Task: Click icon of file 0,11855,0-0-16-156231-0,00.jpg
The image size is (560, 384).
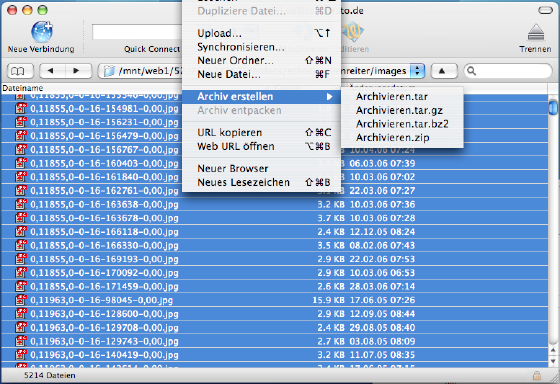Action: [21, 122]
